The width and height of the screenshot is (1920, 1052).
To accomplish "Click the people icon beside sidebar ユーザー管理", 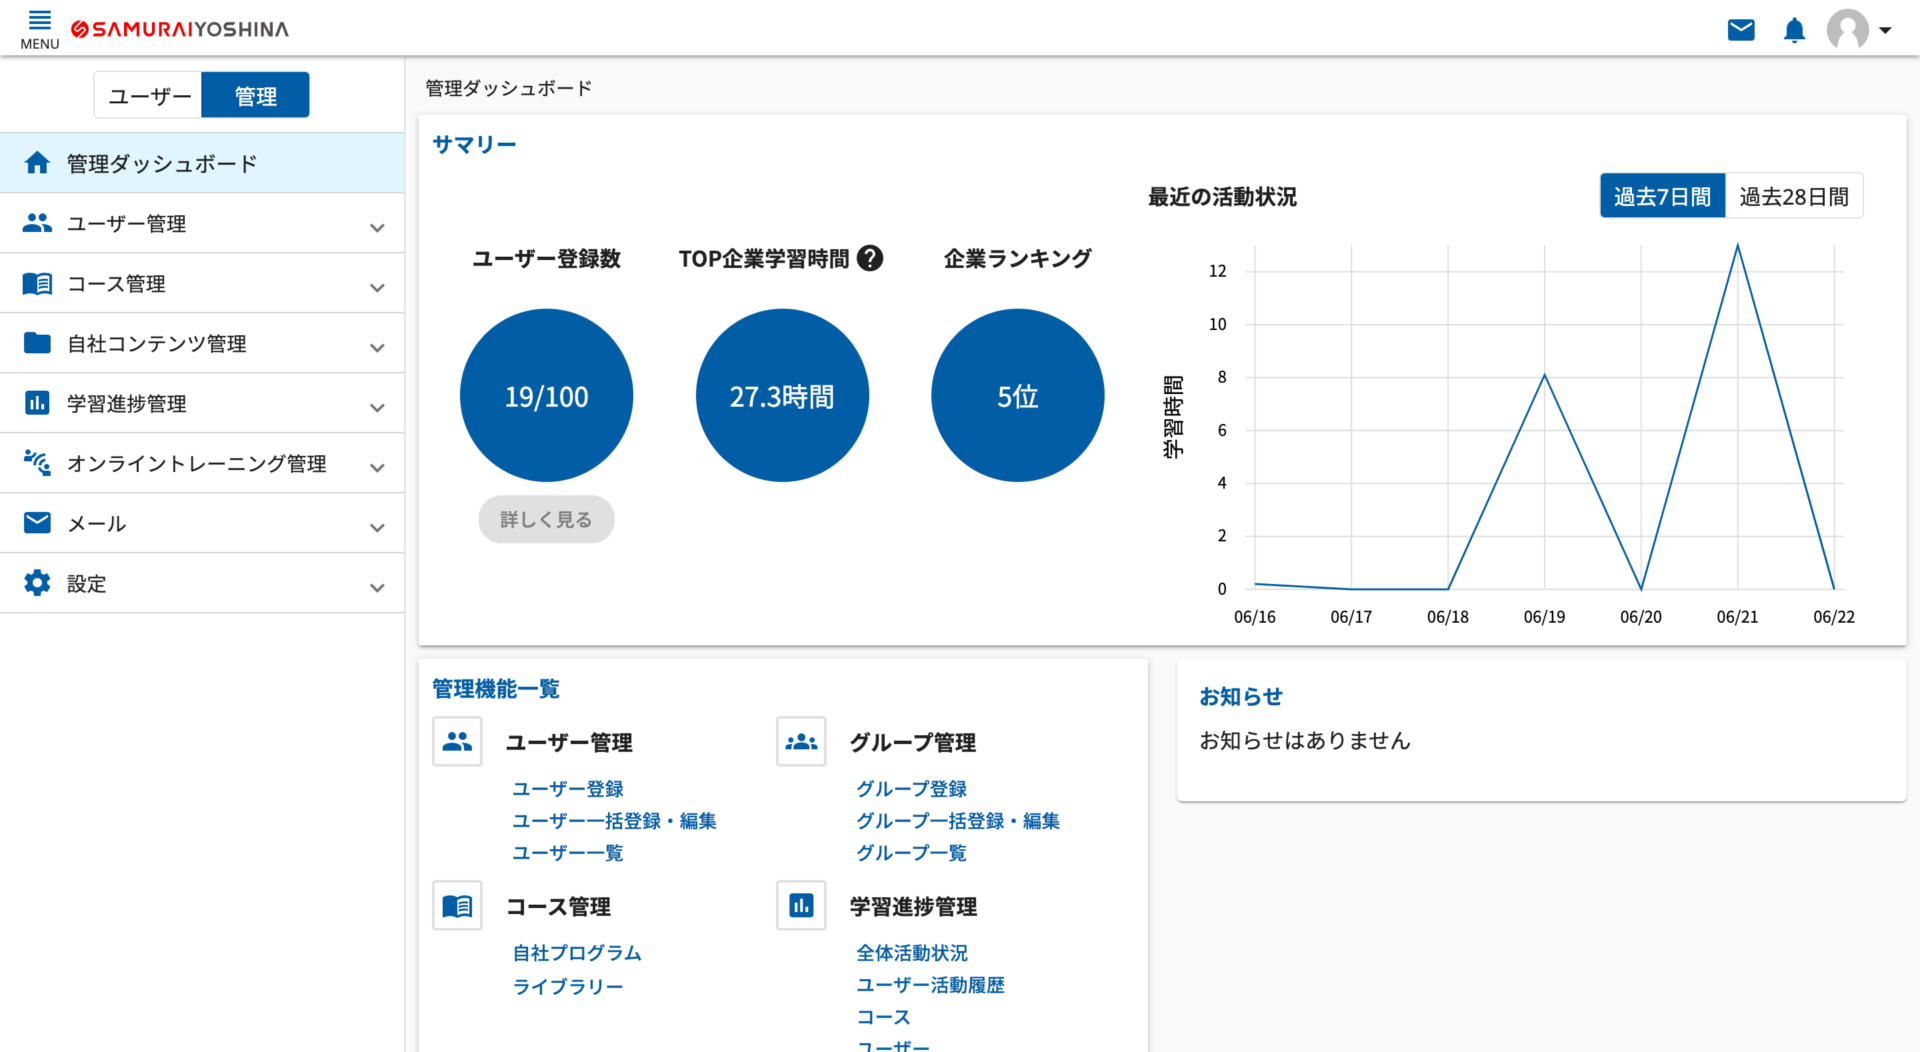I will tap(37, 223).
